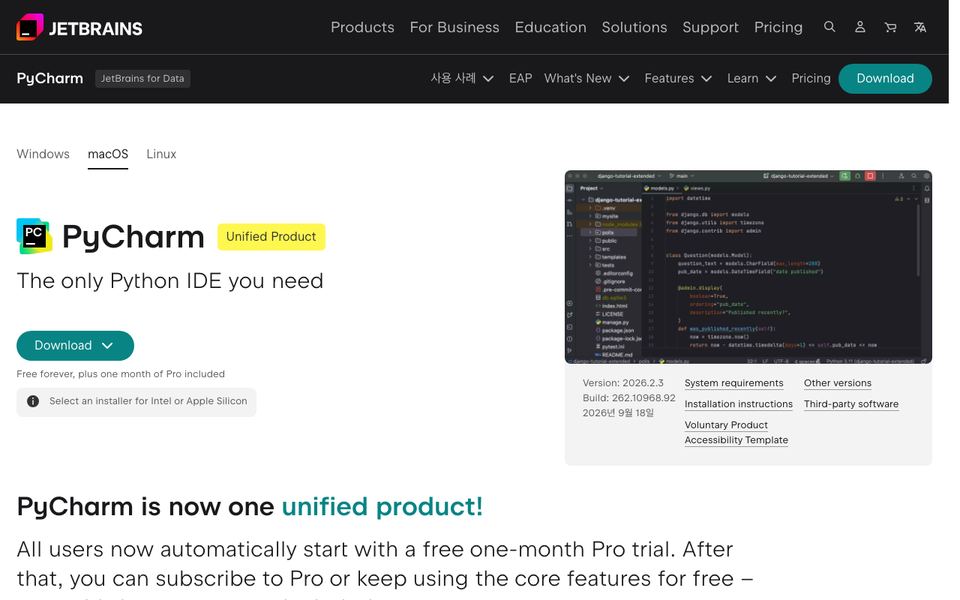
Task: Click the JetBrains logo in the header
Action: pos(80,28)
